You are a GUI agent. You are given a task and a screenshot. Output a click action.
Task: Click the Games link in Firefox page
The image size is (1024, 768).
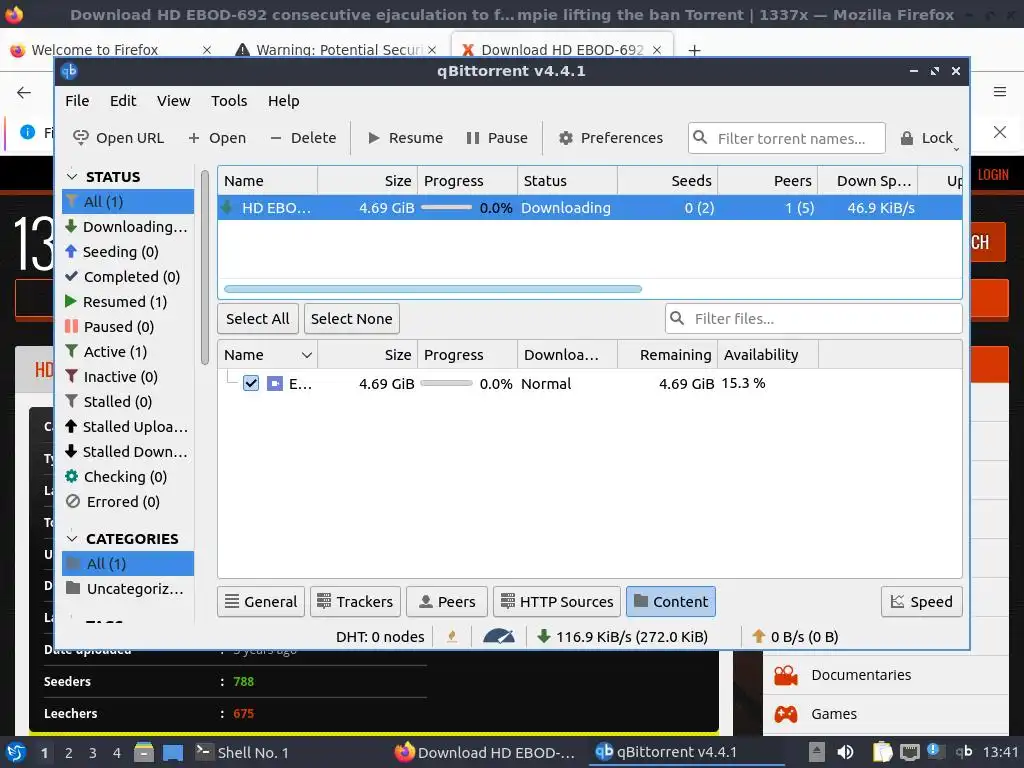pos(834,714)
